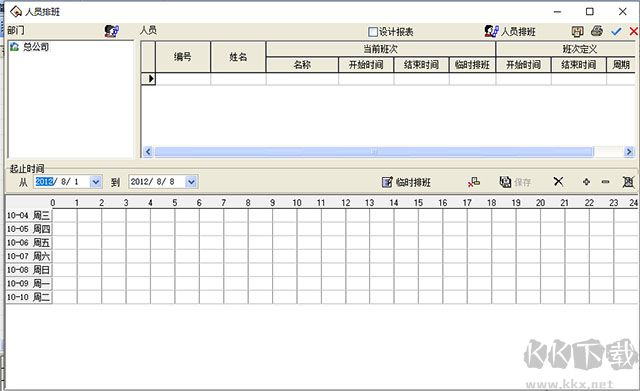
Task: Click hour 8 in the timeline header
Action: pos(248,203)
